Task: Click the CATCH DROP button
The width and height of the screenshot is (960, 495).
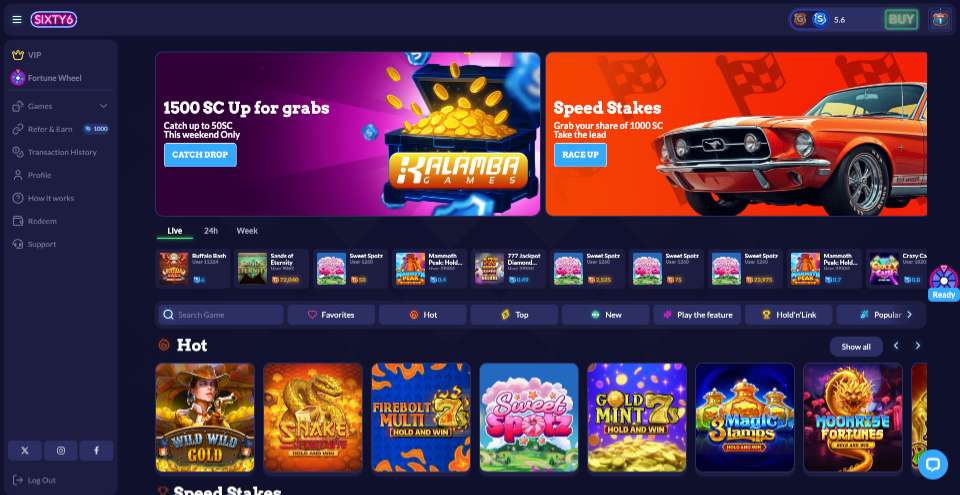Action: (200, 155)
